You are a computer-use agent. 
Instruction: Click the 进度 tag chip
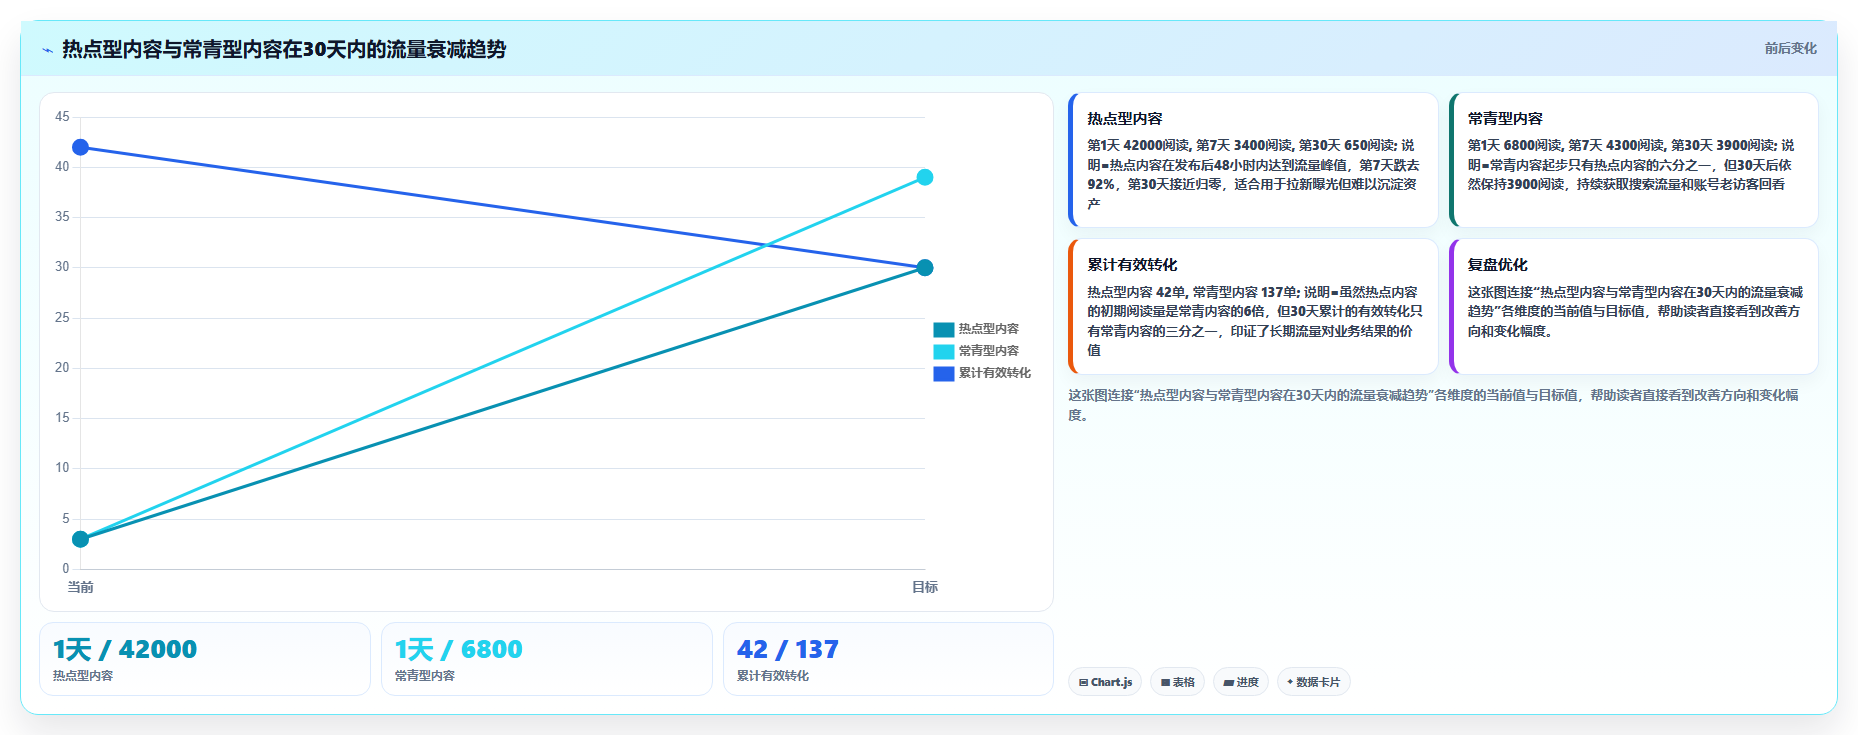[x=1241, y=682]
